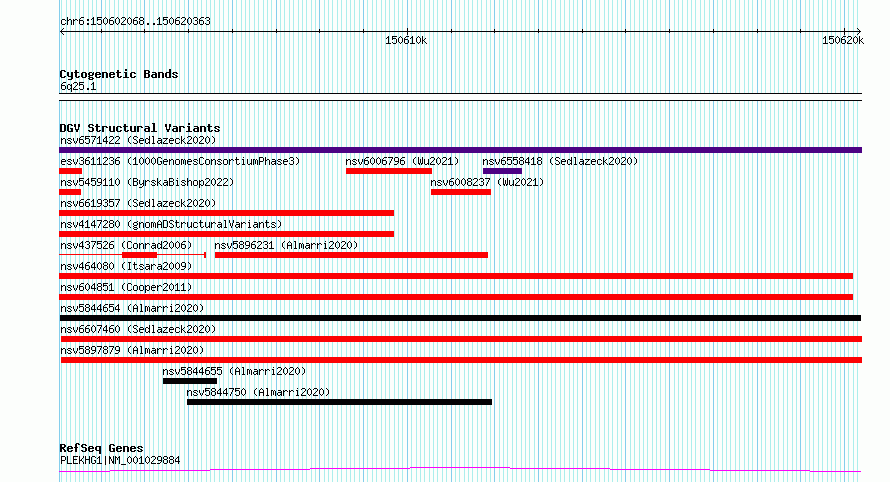Click red bar beneath nsv6006796
The height and width of the screenshot is (482, 890).
389,171
